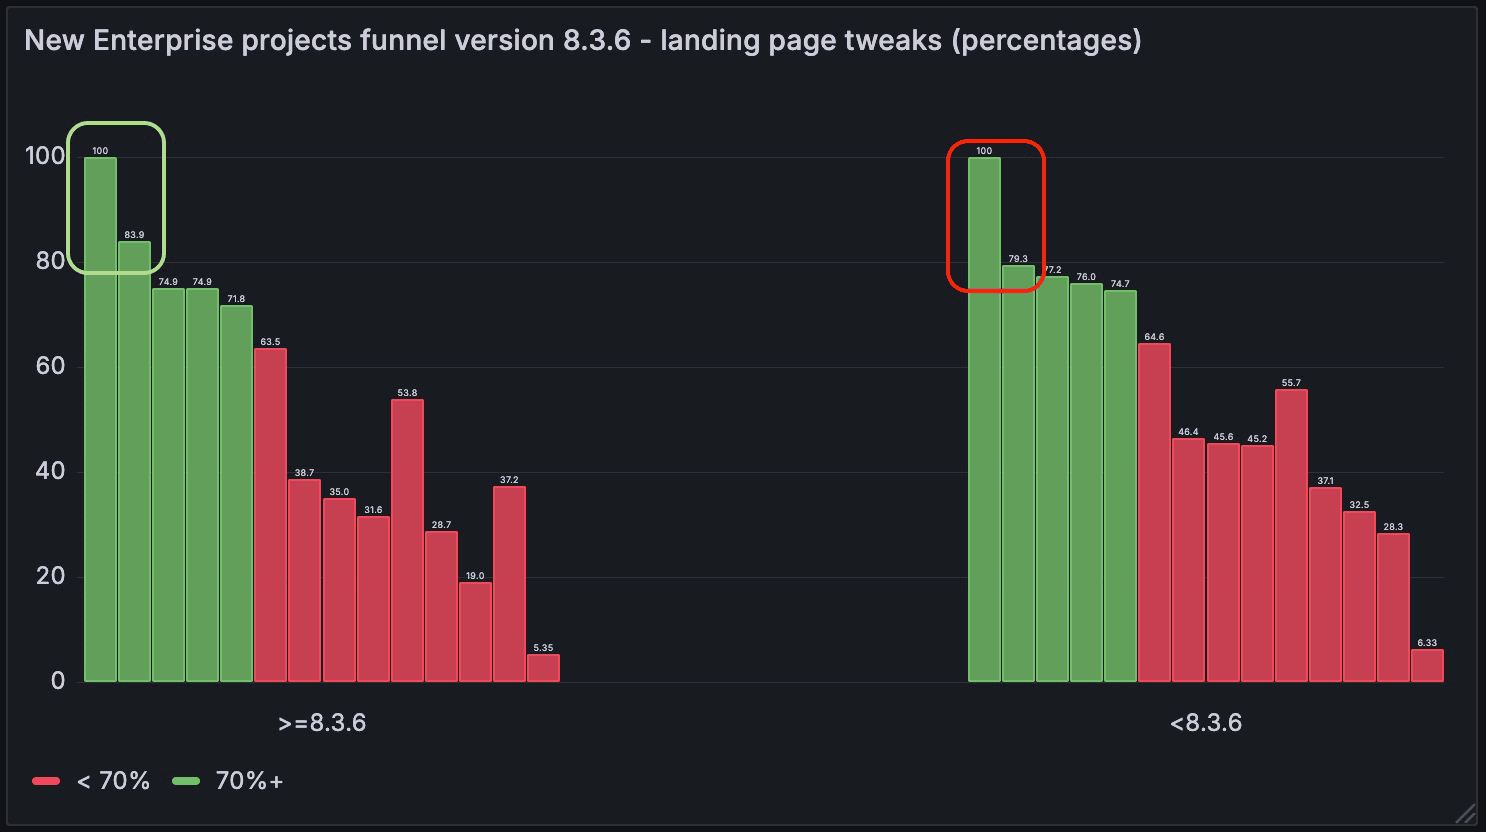Select the 100 bar in the <8.3.6 group
The image size is (1486, 832).
(984, 420)
